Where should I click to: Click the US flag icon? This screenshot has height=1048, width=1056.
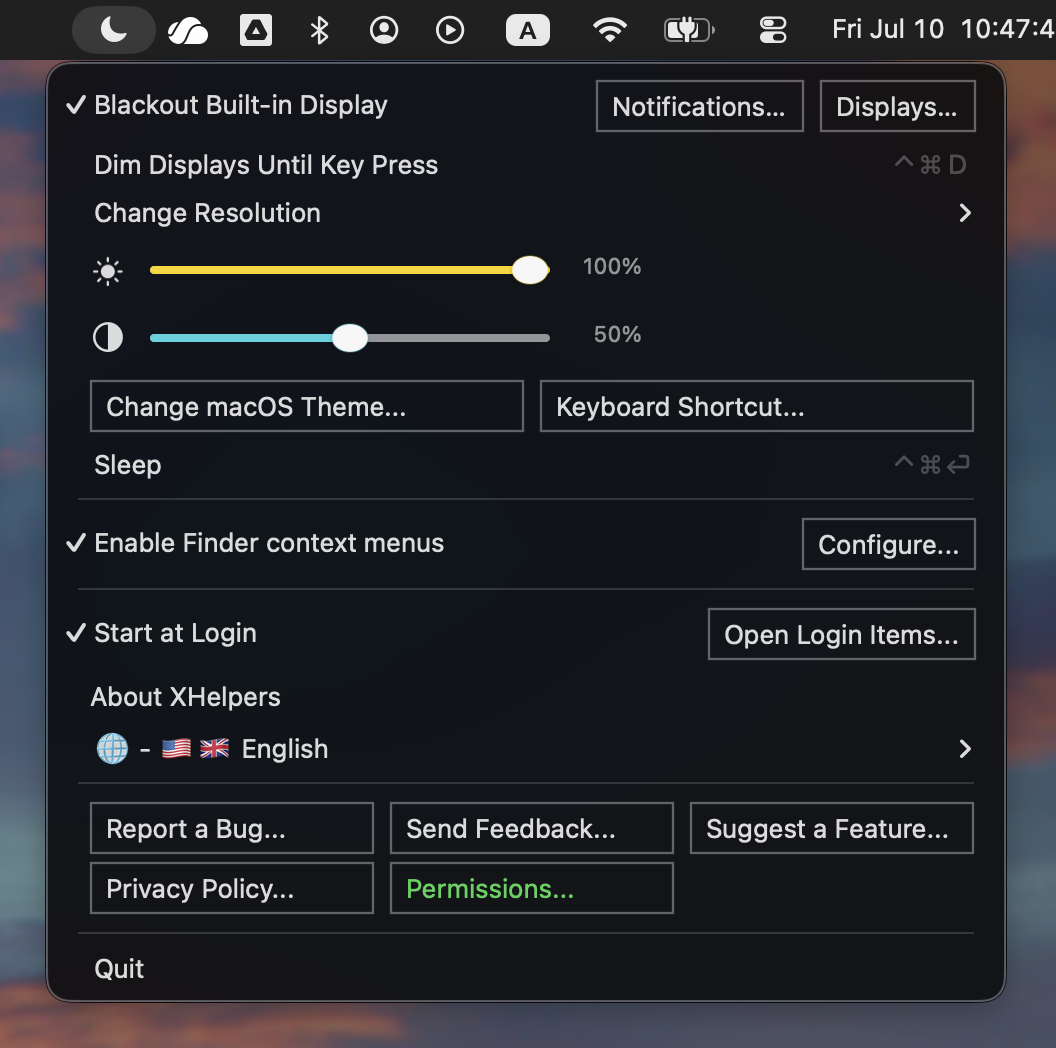coord(176,749)
